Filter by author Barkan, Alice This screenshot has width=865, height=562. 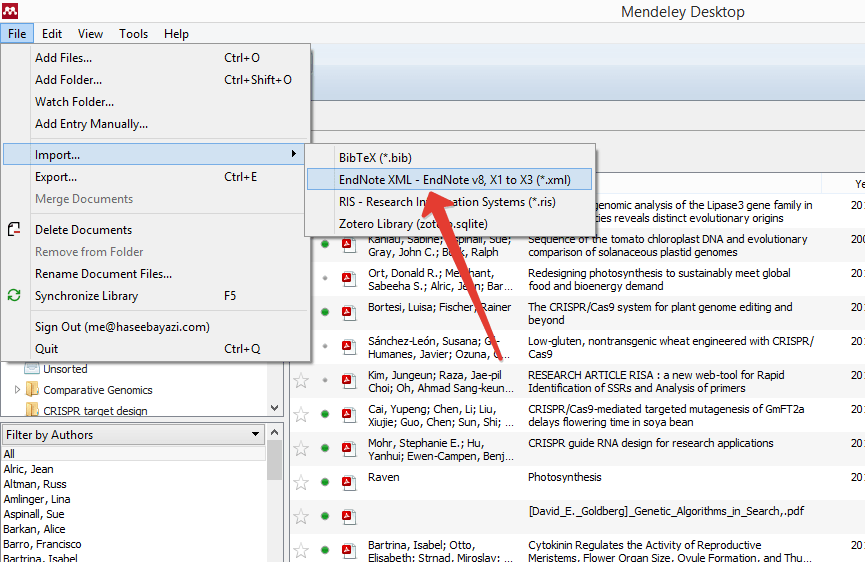34,529
